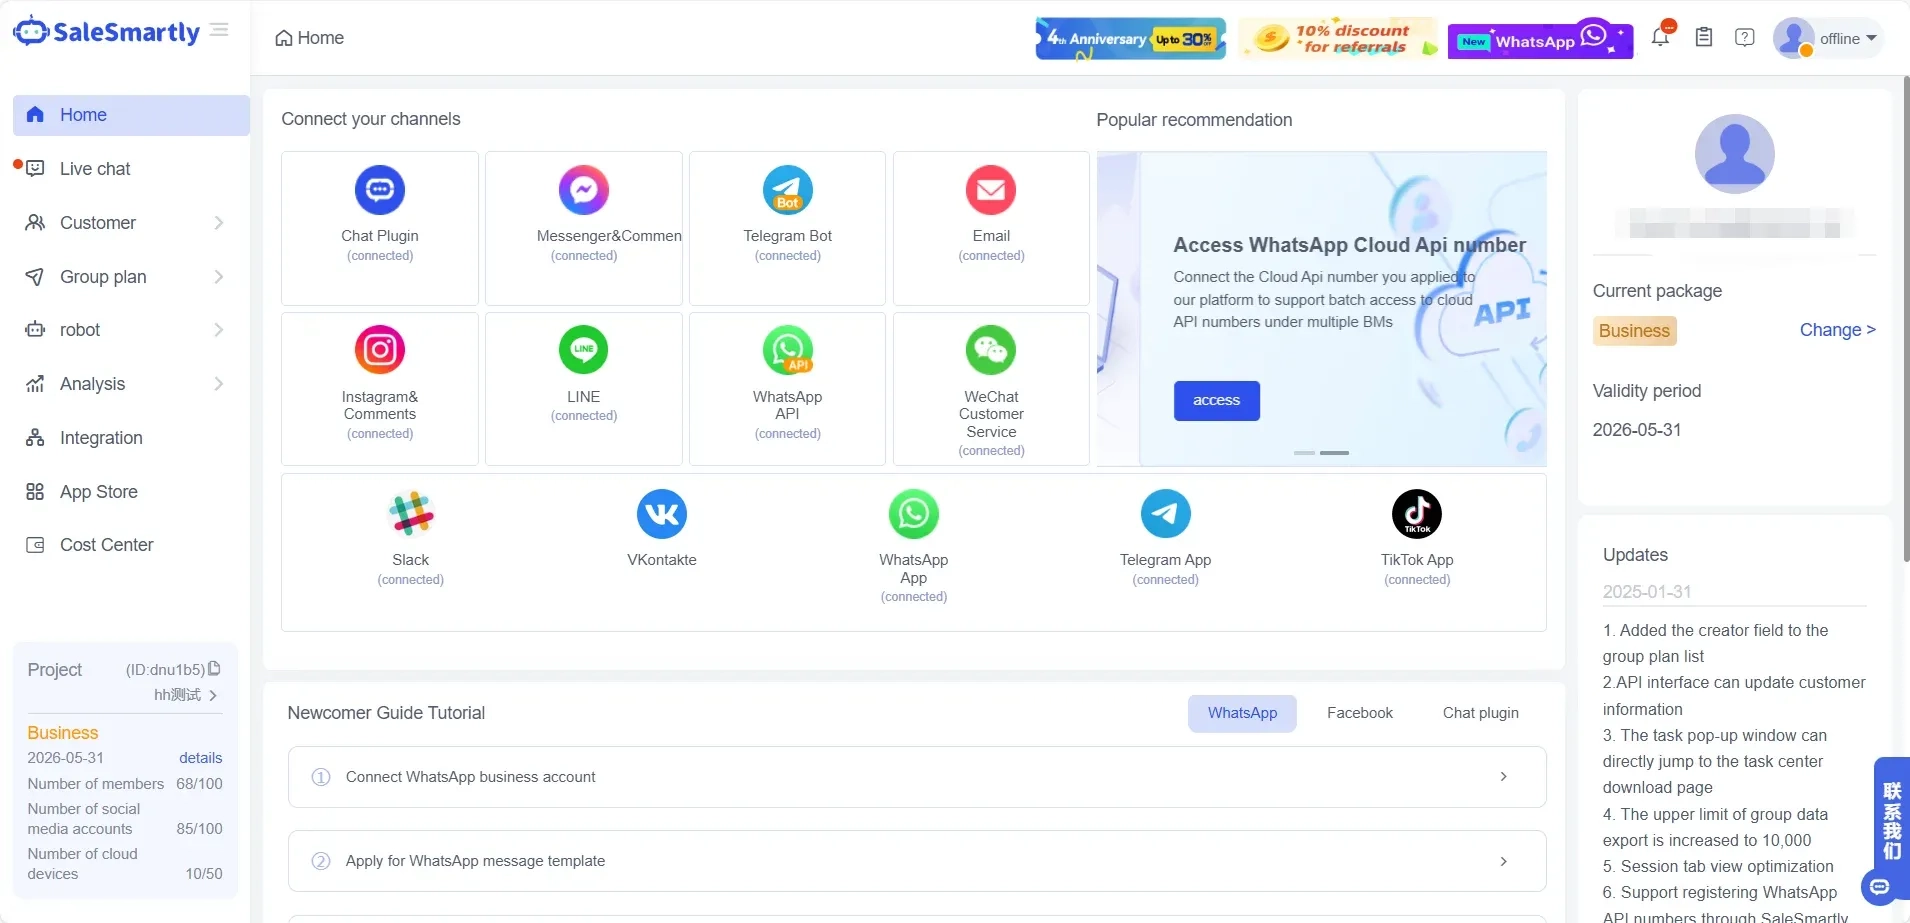1910x923 pixels.
Task: Select the second carousel indicator dash
Action: [x=1334, y=453]
